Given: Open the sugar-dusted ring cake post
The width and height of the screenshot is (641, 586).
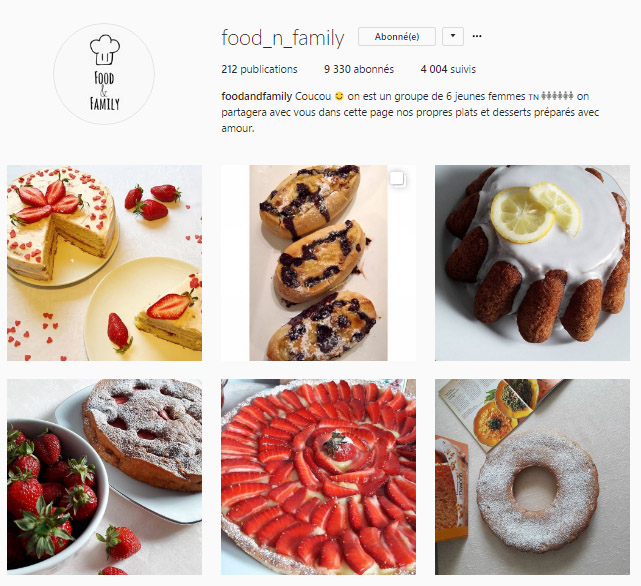Looking at the screenshot, I should (x=532, y=477).
